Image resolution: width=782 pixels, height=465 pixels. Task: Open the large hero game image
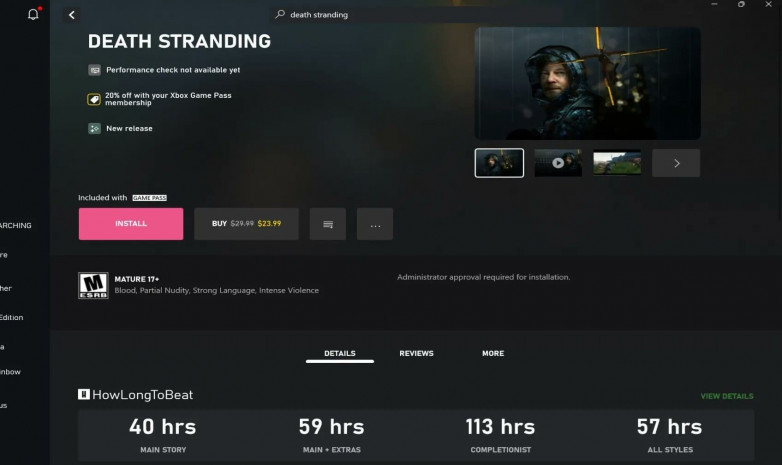pyautogui.click(x=587, y=83)
